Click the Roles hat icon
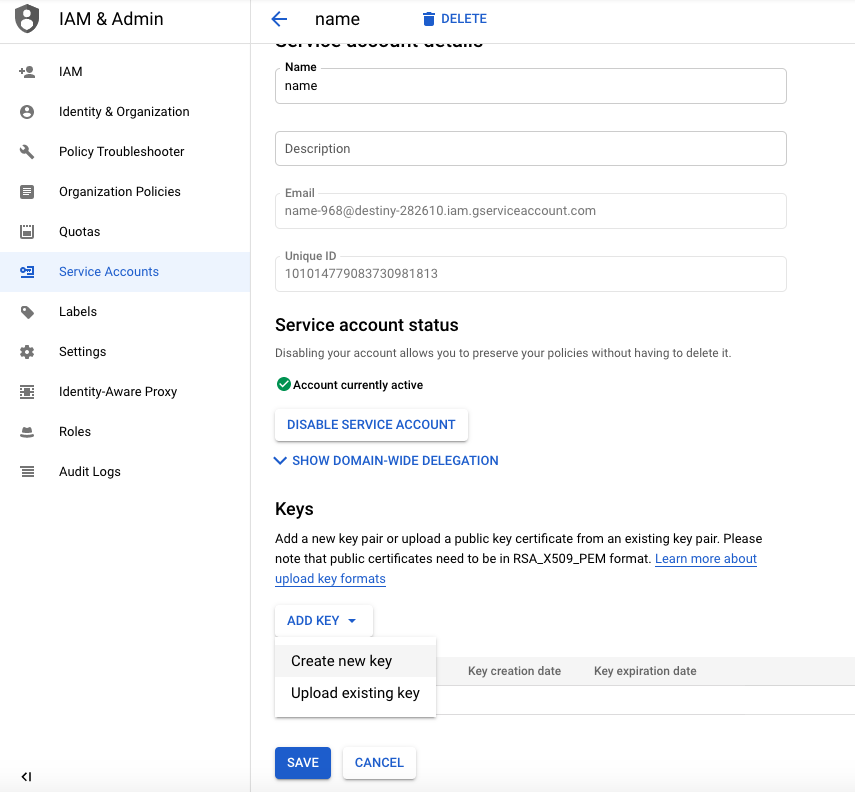The height and width of the screenshot is (792, 855). click(x=27, y=432)
